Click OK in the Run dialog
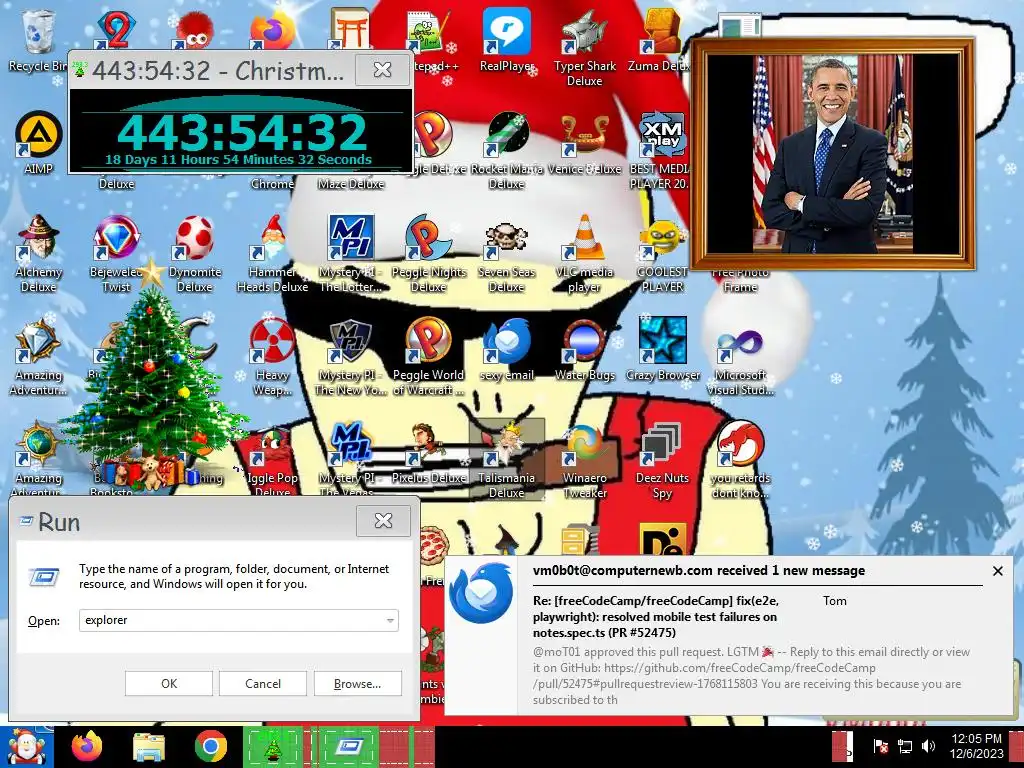 [x=168, y=683]
